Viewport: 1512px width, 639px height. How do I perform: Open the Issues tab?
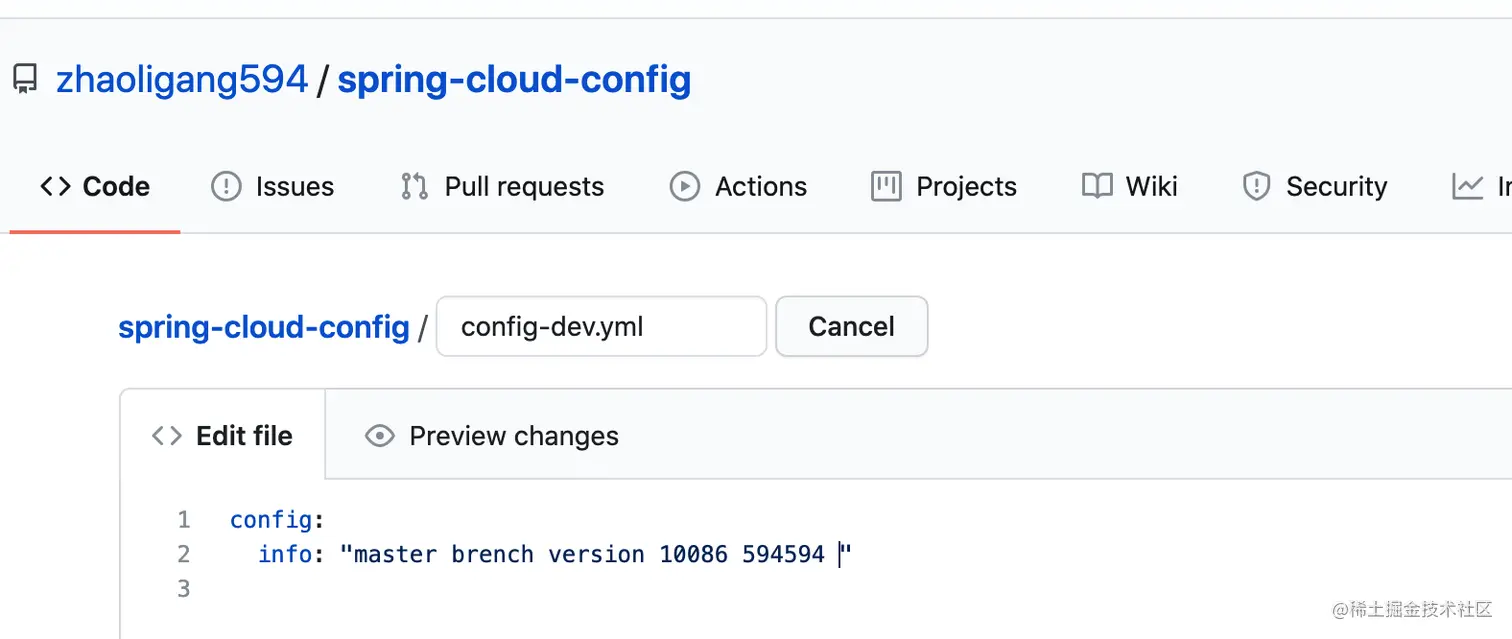[272, 186]
